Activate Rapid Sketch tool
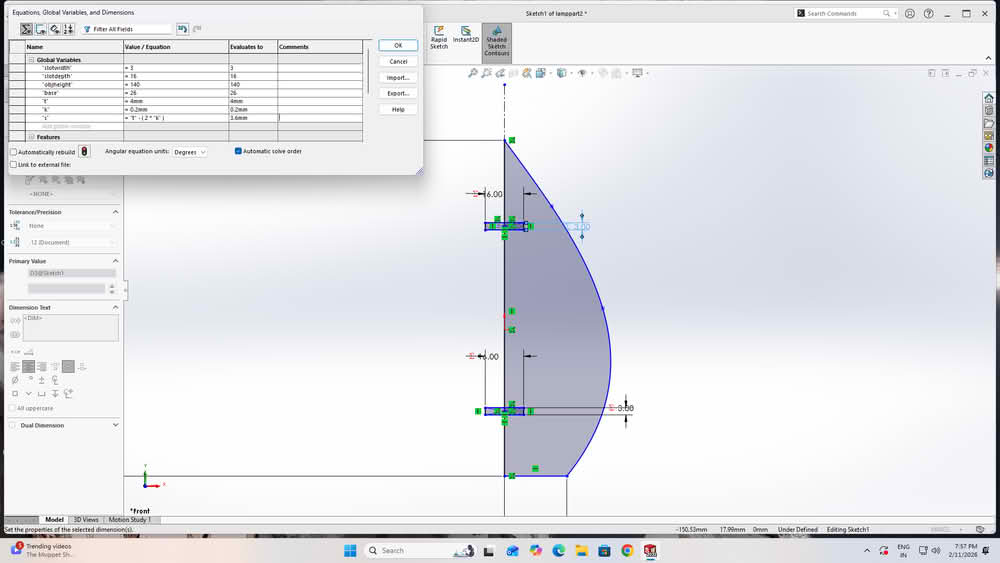The image size is (1000, 563). tap(439, 38)
